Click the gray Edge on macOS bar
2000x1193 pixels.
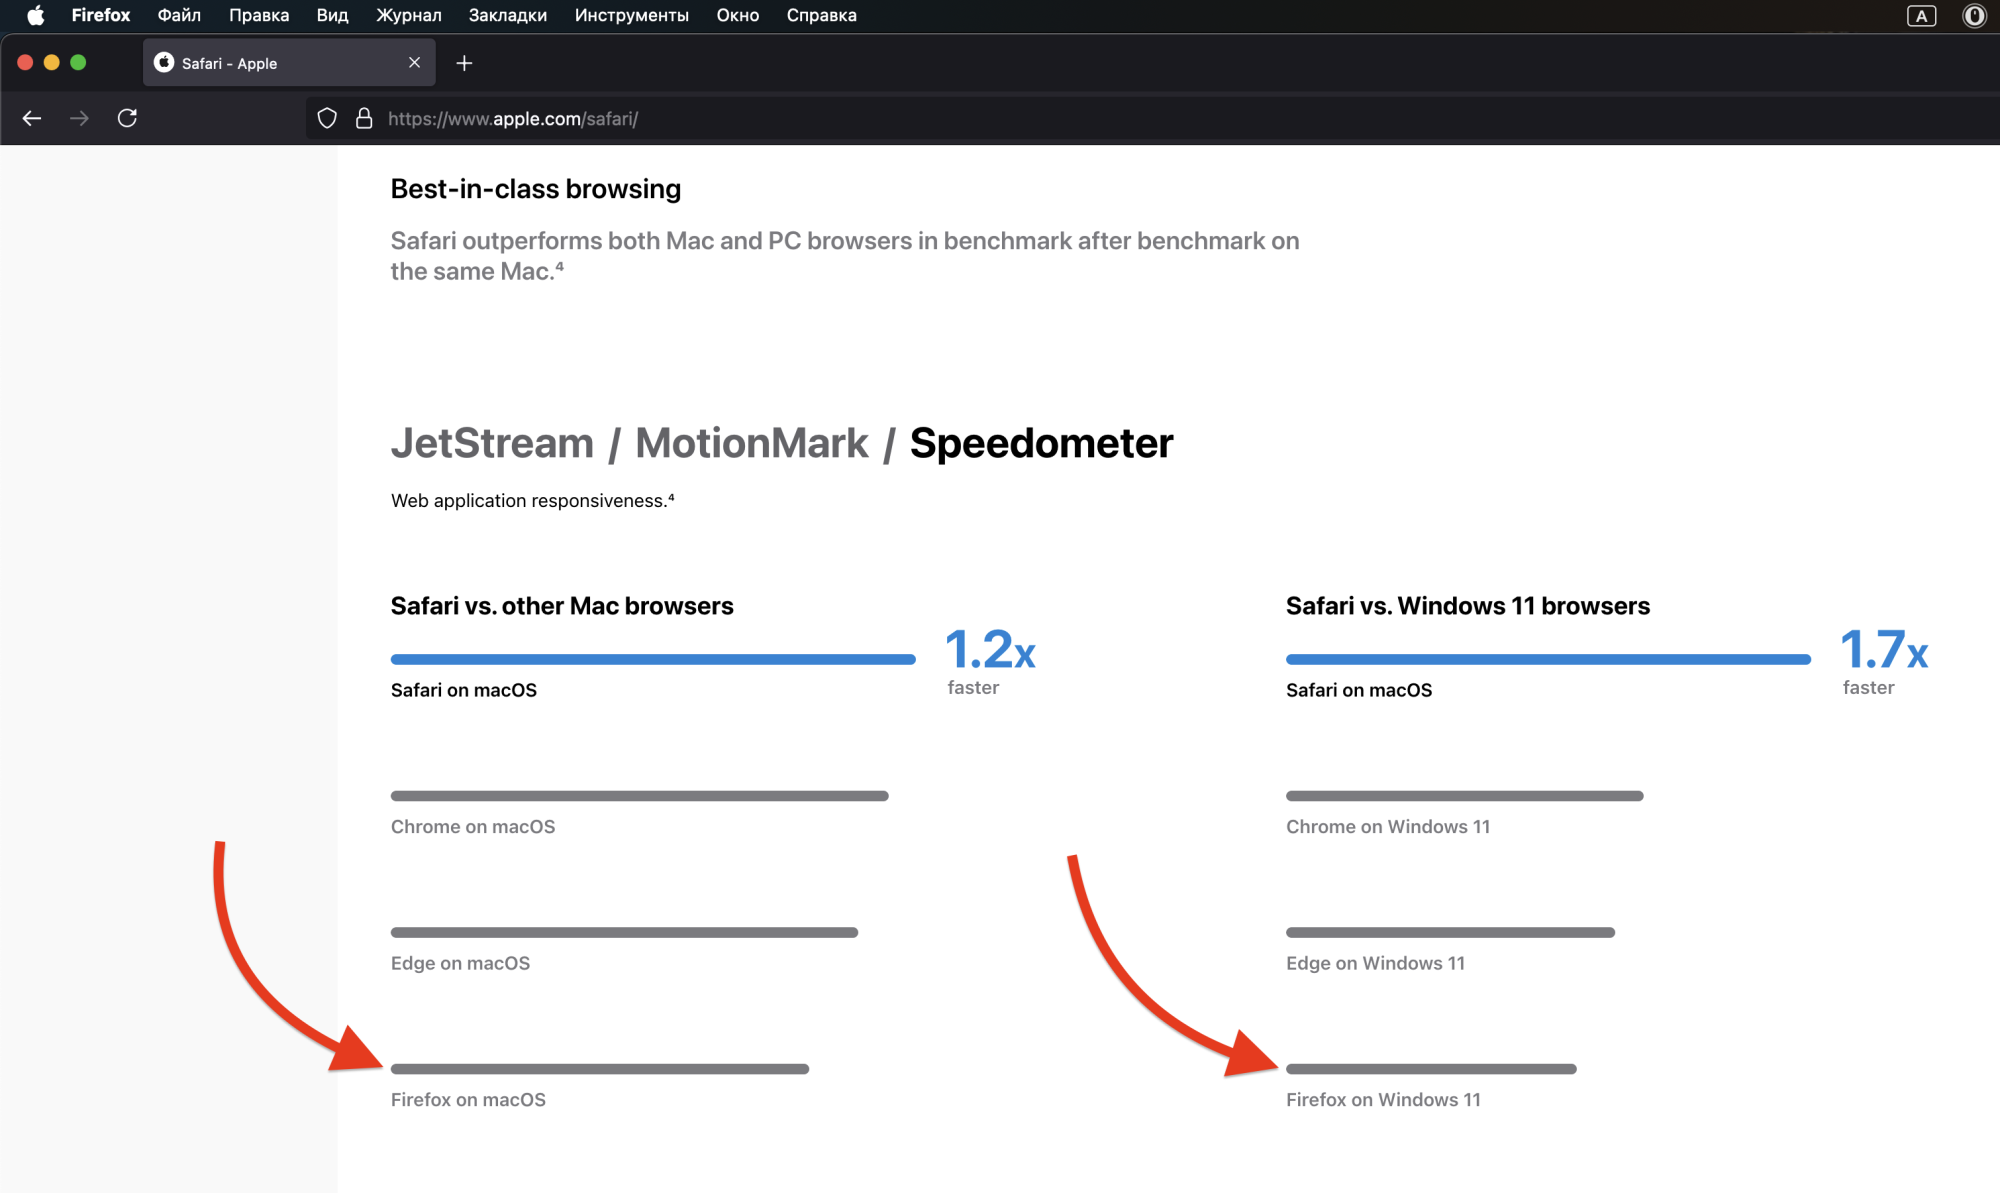point(624,933)
